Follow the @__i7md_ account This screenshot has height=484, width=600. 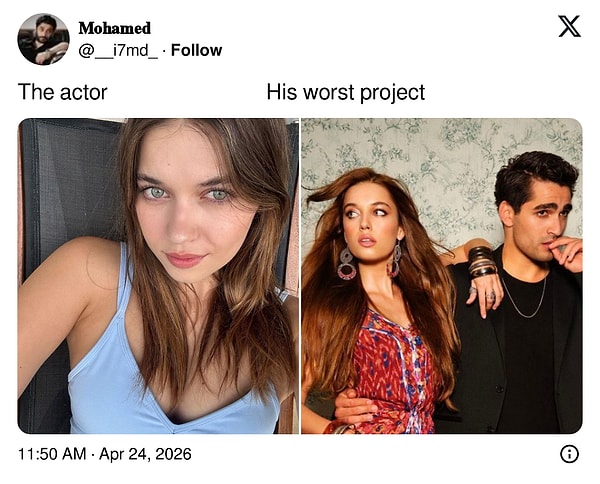click(x=196, y=50)
